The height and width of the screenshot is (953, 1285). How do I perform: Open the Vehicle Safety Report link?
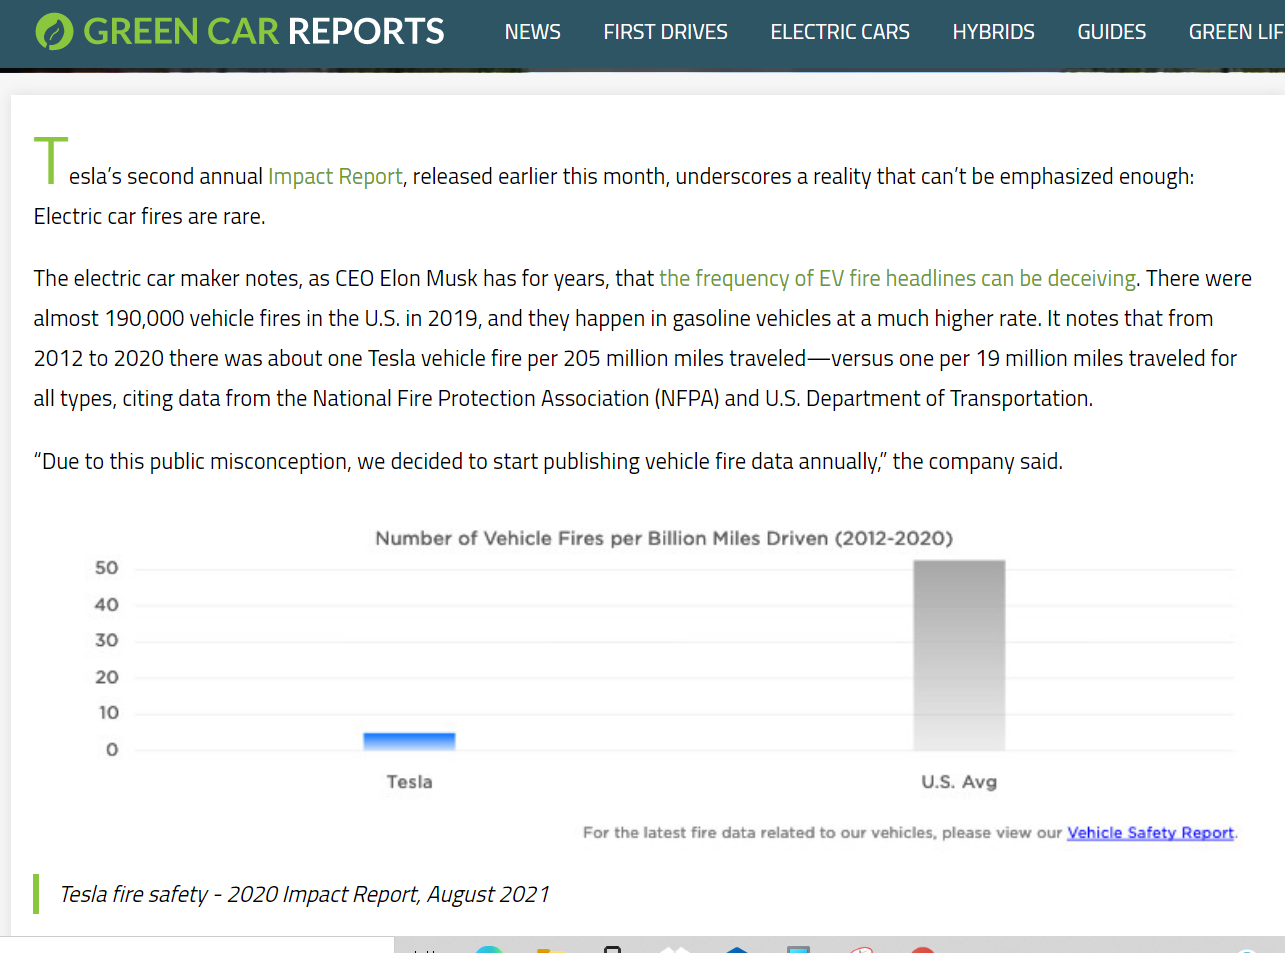1151,833
